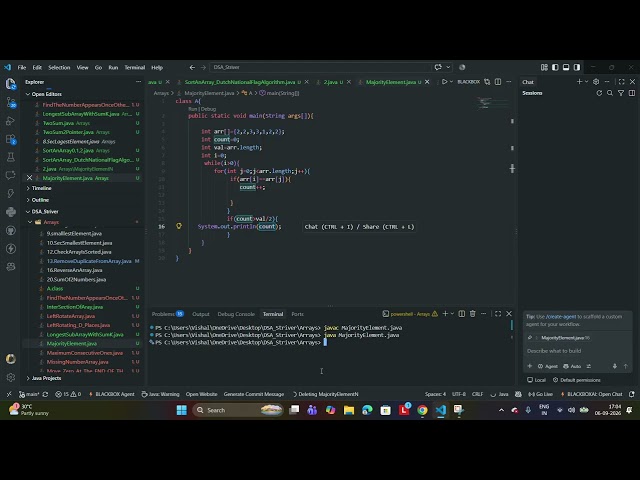The height and width of the screenshot is (480, 640).
Task: Open the Python icon in activity bar
Action: pos(11,212)
